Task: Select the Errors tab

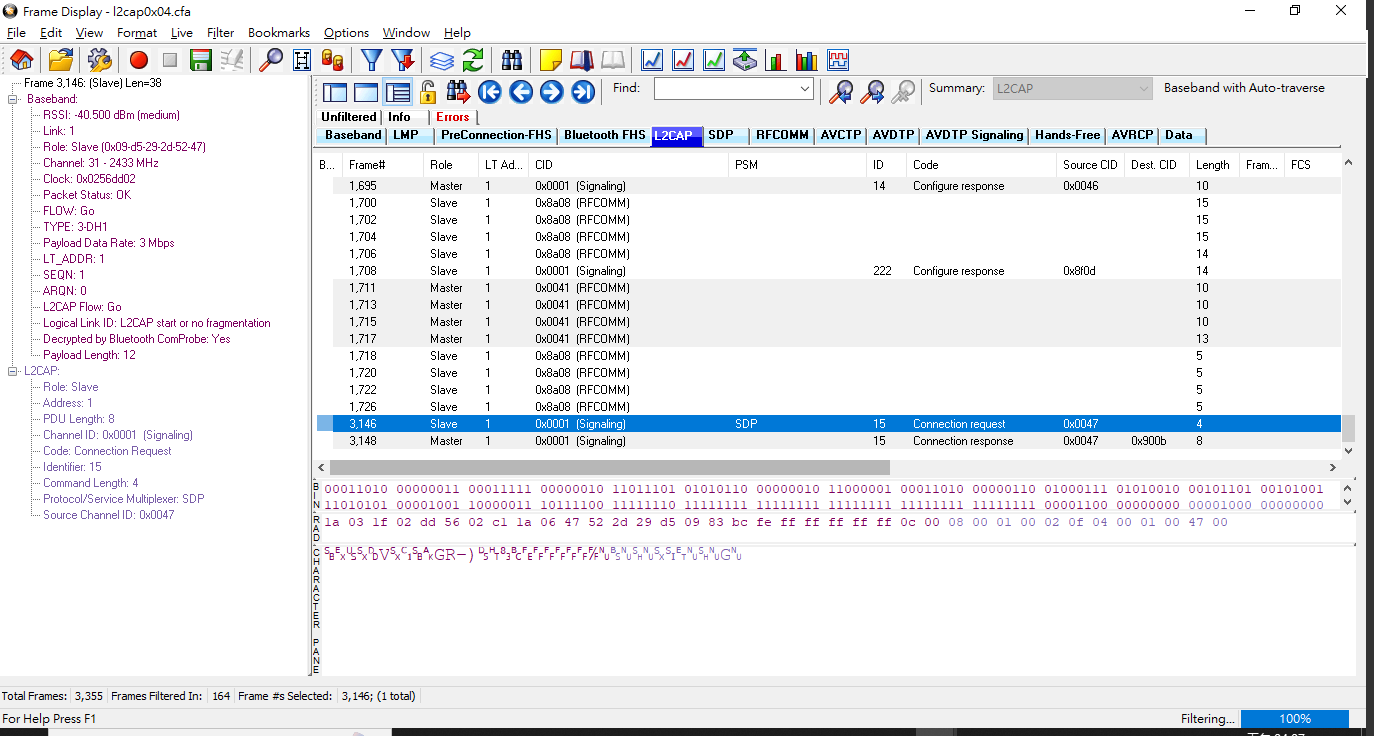Action: point(452,117)
